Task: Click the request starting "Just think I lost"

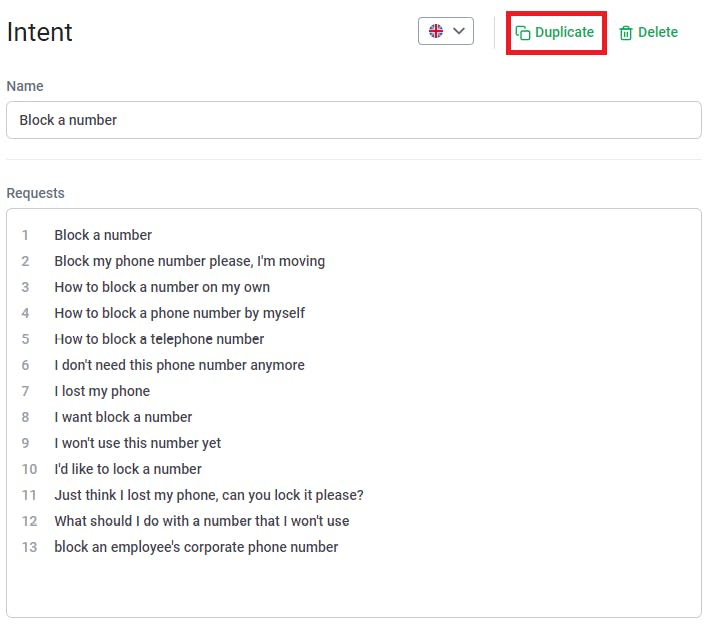Action: click(x=209, y=495)
